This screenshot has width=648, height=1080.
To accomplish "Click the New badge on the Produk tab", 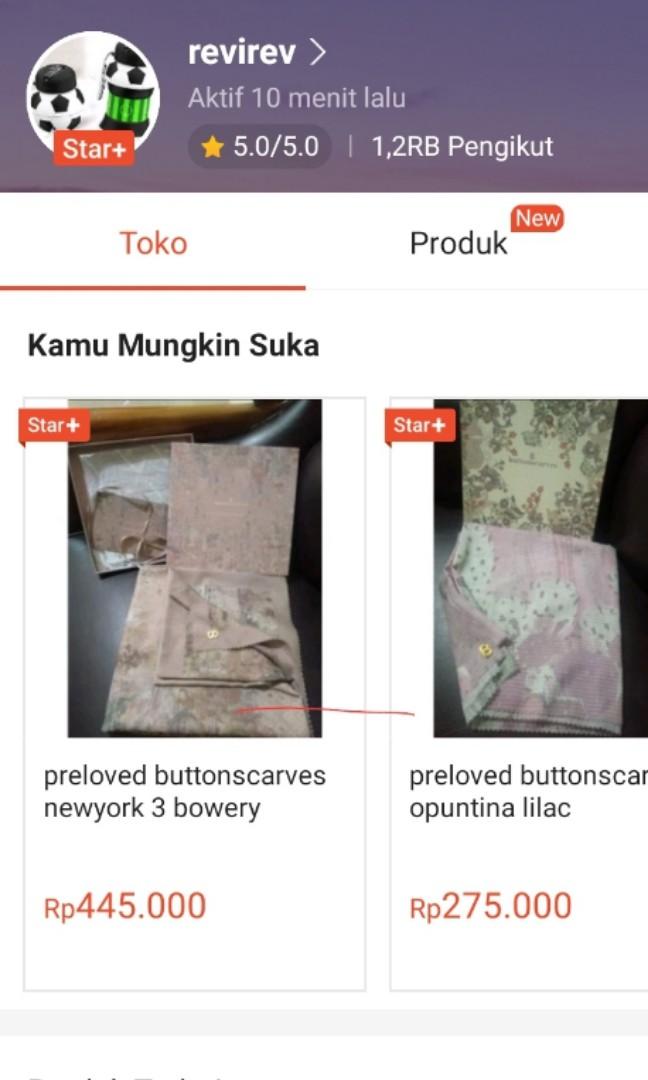I will 537,218.
